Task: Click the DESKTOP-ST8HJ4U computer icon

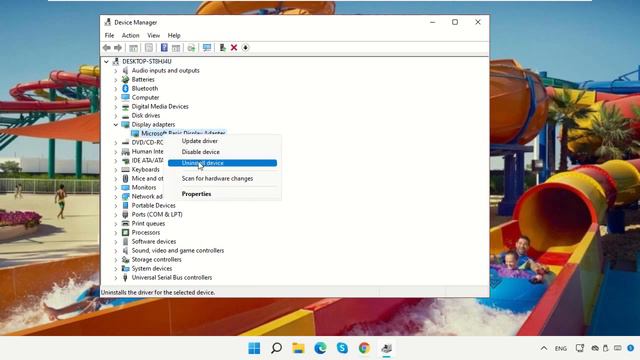Action: point(116,62)
